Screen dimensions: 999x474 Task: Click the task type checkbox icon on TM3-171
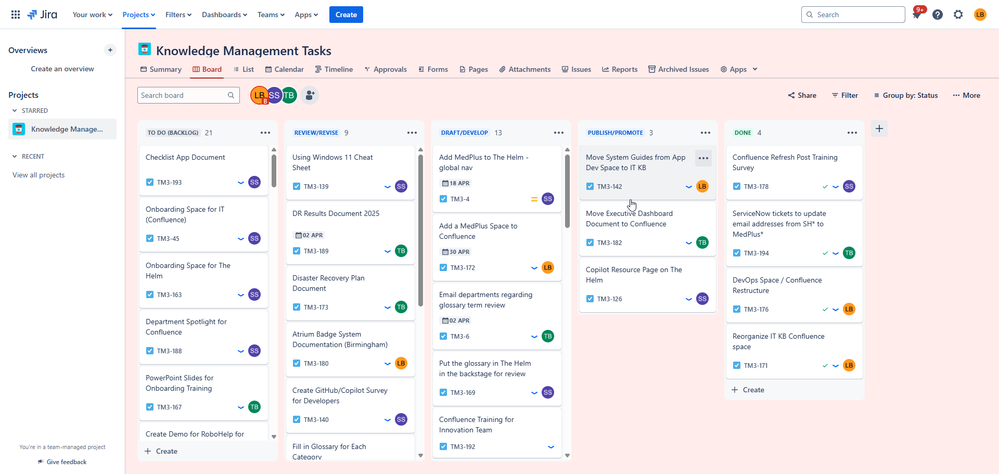click(x=737, y=366)
